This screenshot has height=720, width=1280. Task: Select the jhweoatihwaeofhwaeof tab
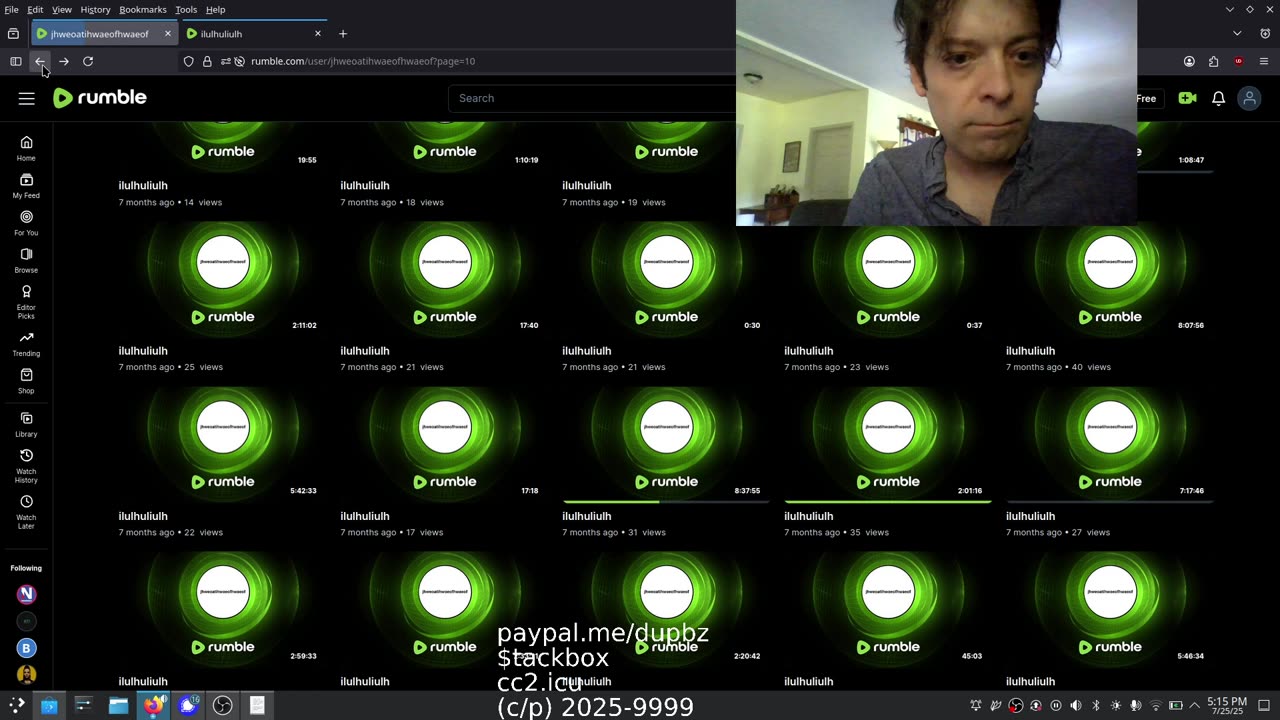pyautogui.click(x=103, y=33)
